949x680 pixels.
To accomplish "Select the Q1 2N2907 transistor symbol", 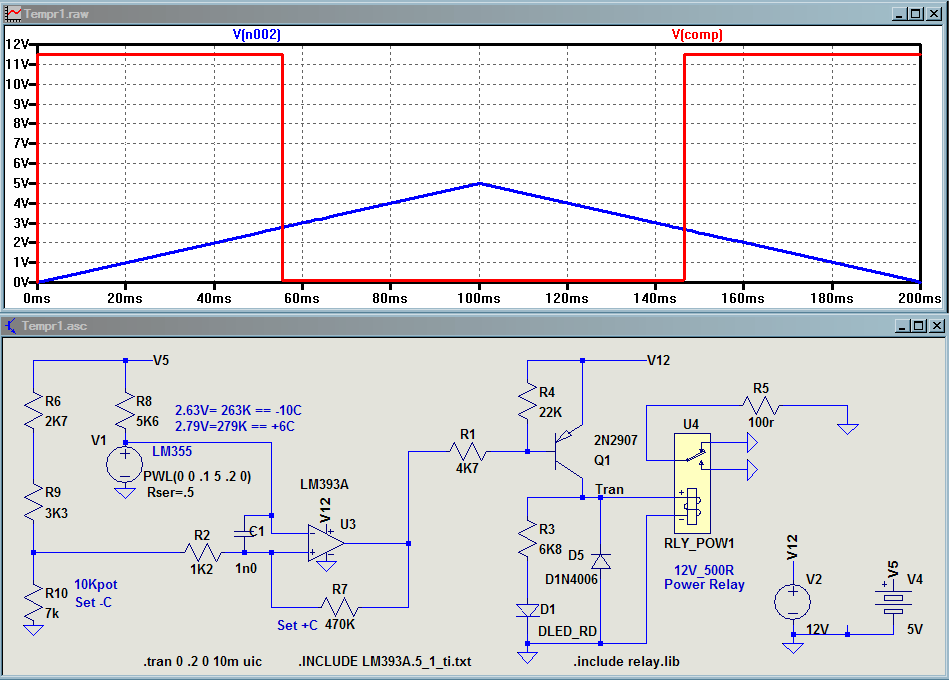I will click(569, 453).
